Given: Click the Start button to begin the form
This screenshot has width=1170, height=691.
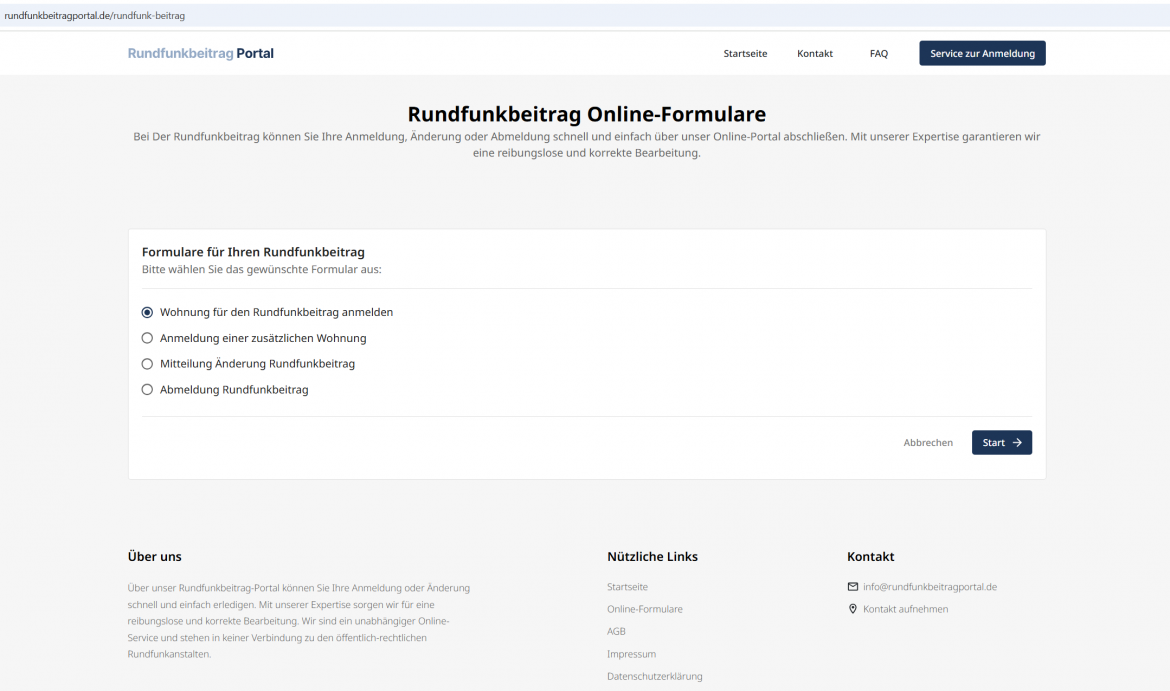Looking at the screenshot, I should pyautogui.click(x=1001, y=442).
